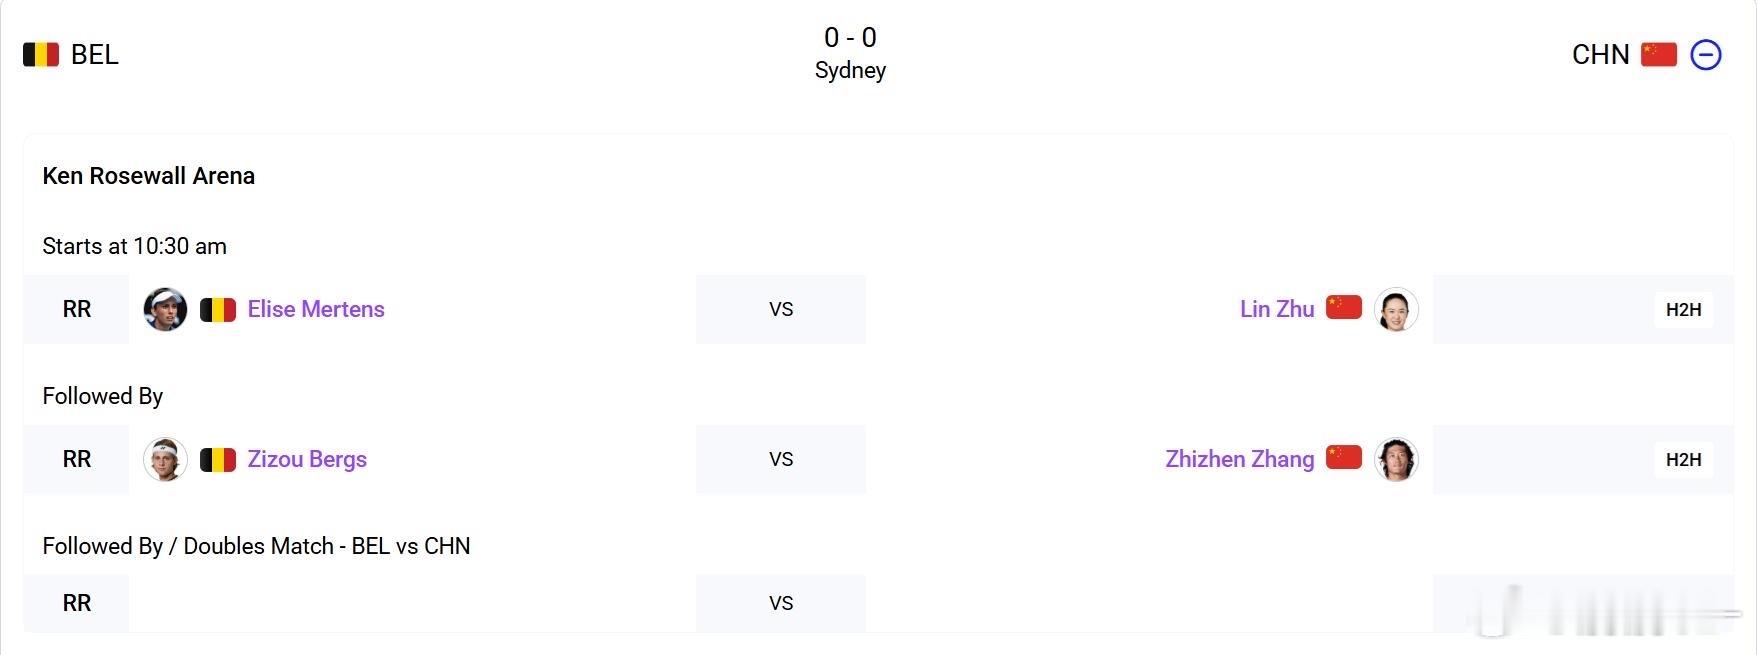This screenshot has height=655, width=1757.
Task: Open Lin Zhu player profile link
Action: pyautogui.click(x=1277, y=309)
